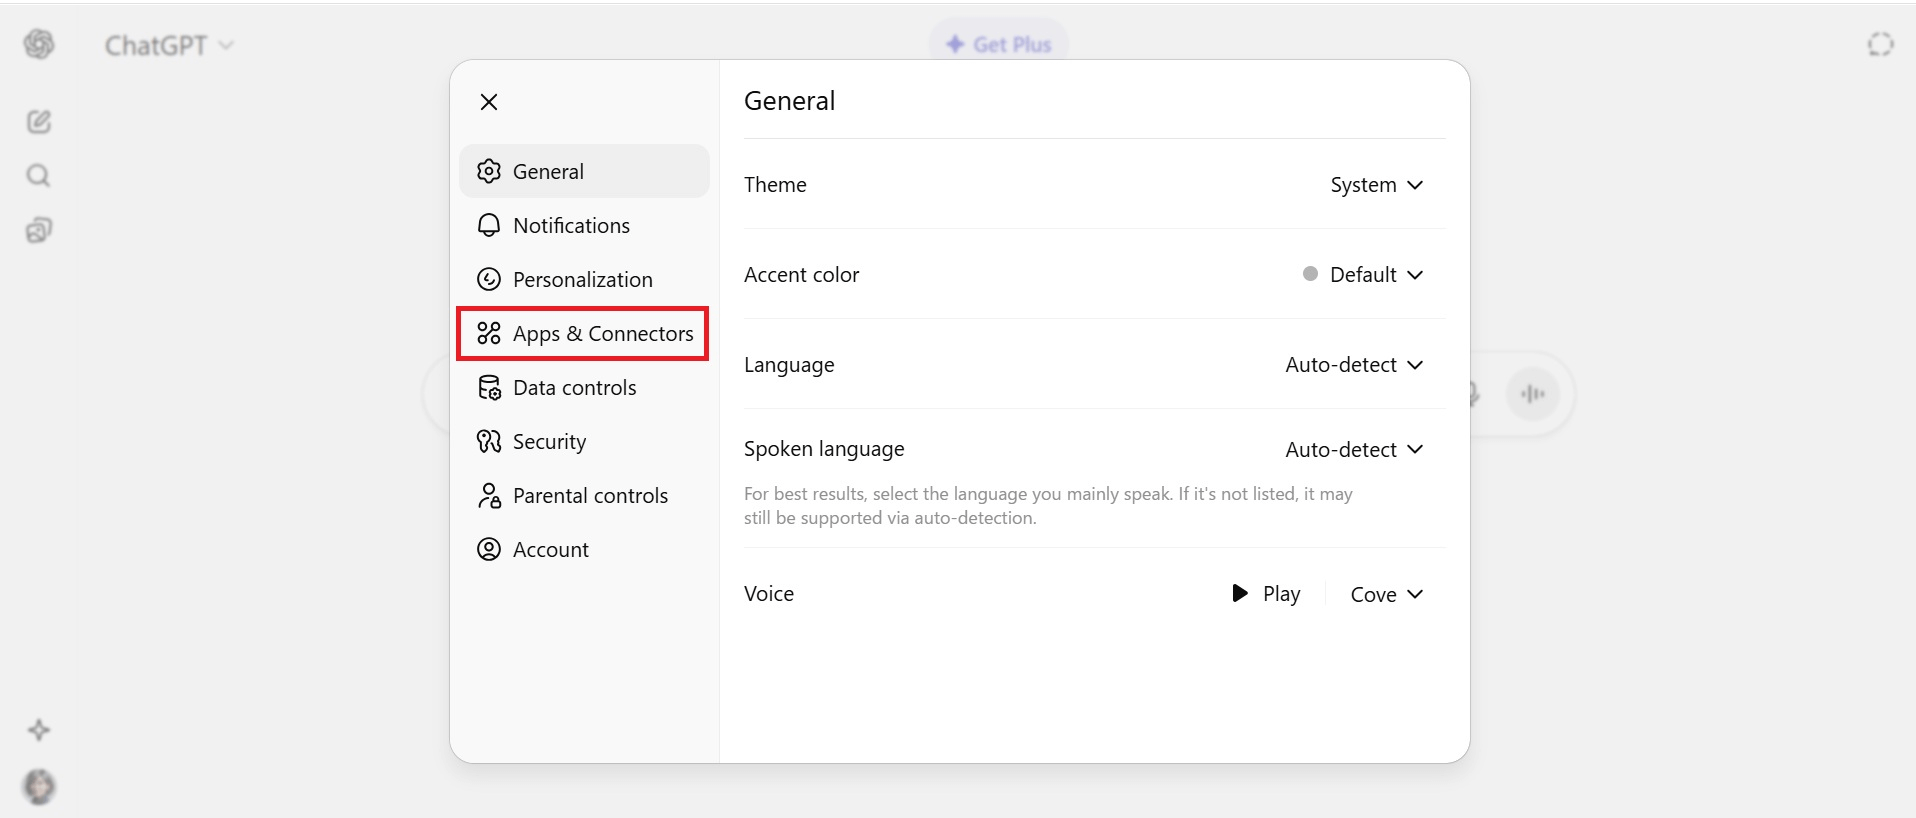Click the temporary chat dashed circle icon
The image size is (1916, 818).
point(1880,44)
